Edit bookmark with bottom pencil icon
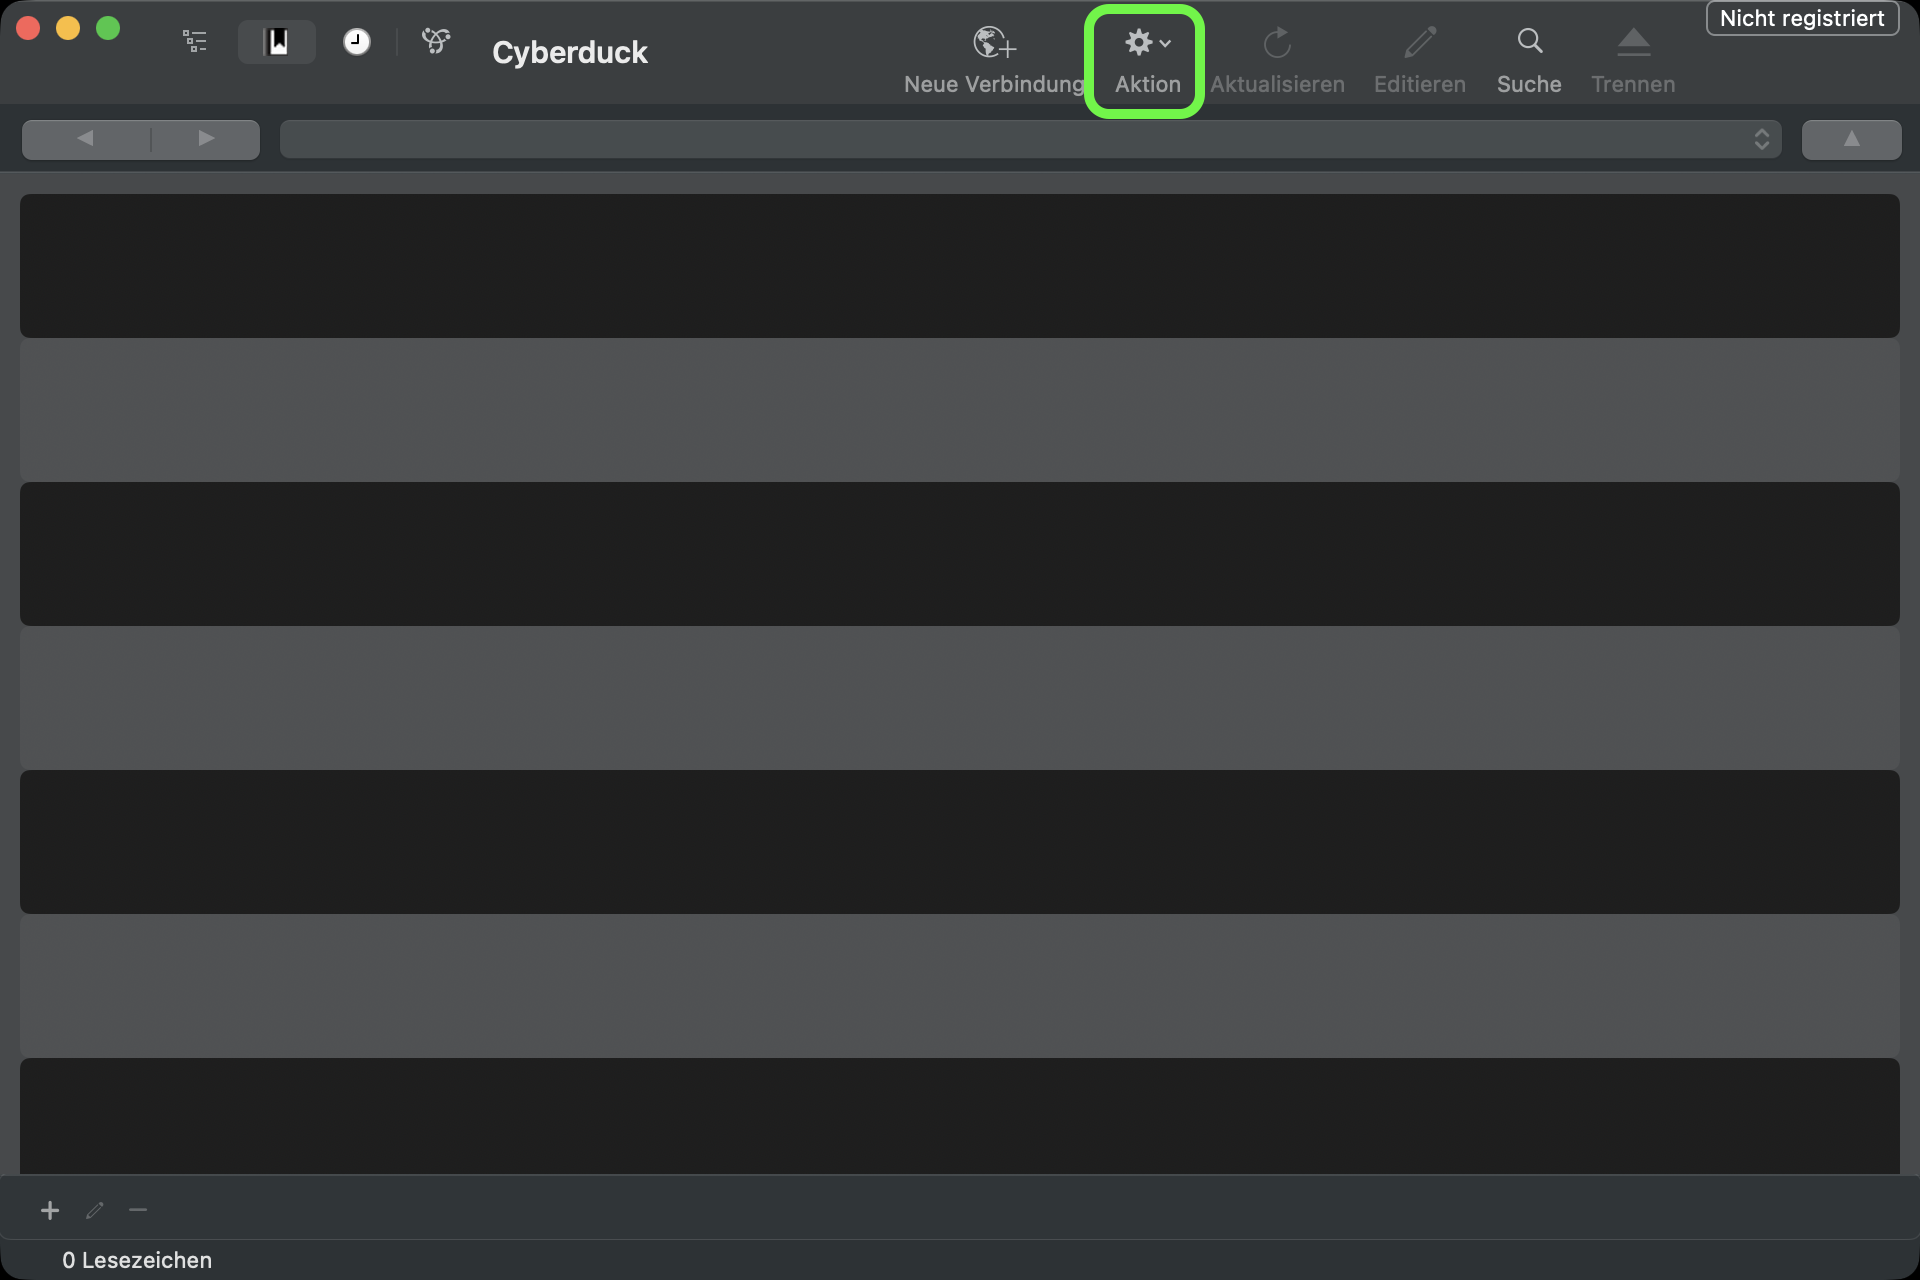The height and width of the screenshot is (1280, 1920). pyautogui.click(x=95, y=1211)
